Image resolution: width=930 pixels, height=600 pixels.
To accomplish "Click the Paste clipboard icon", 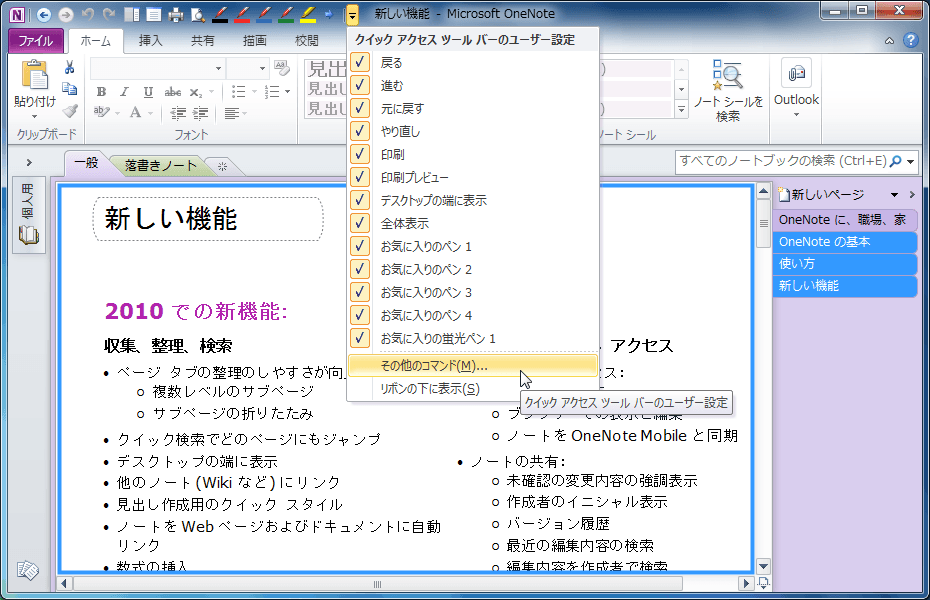I will pyautogui.click(x=35, y=76).
